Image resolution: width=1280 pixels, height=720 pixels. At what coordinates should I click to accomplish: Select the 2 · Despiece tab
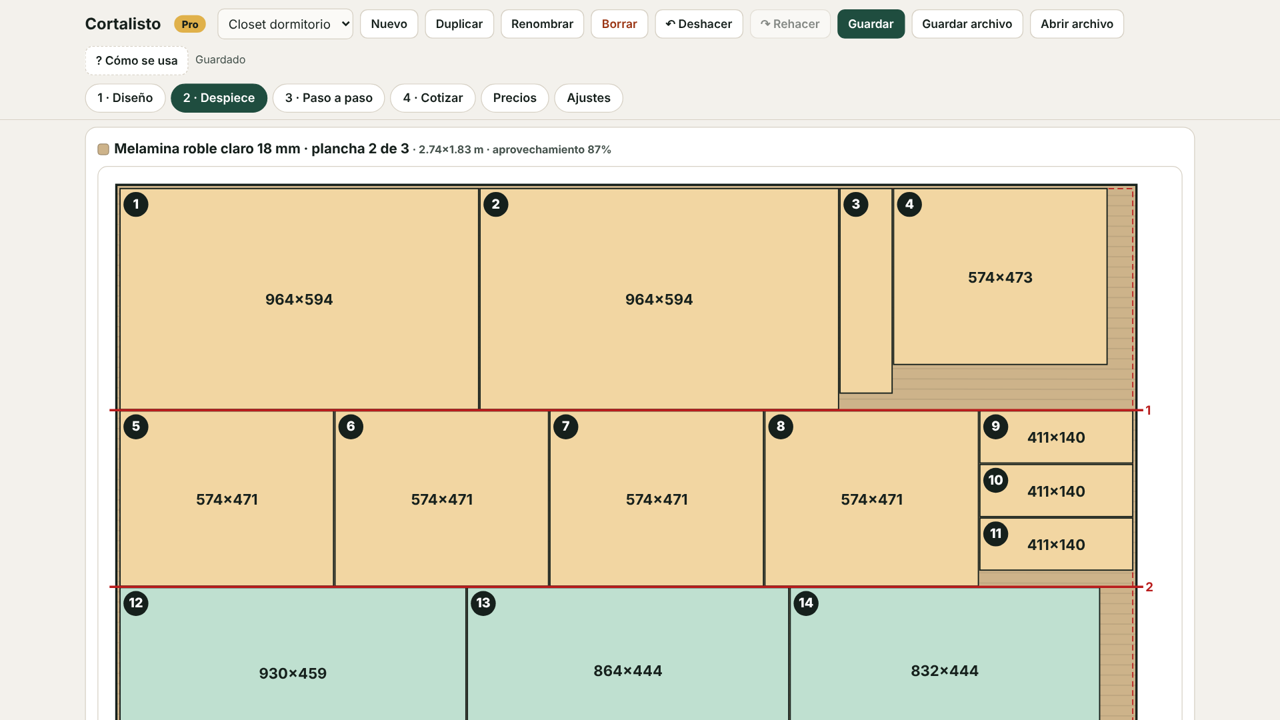click(219, 98)
